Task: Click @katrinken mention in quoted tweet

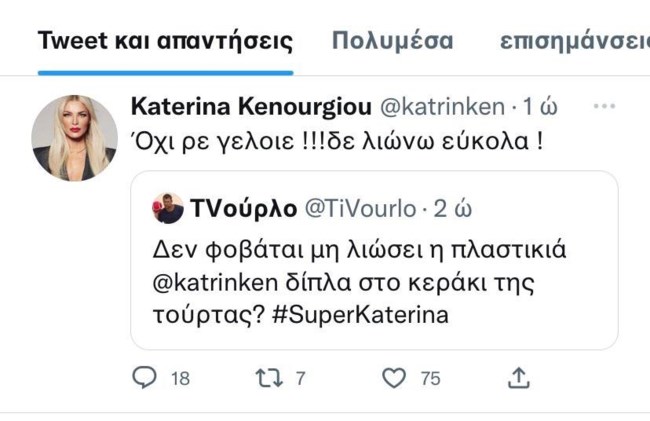Action: click(215, 283)
